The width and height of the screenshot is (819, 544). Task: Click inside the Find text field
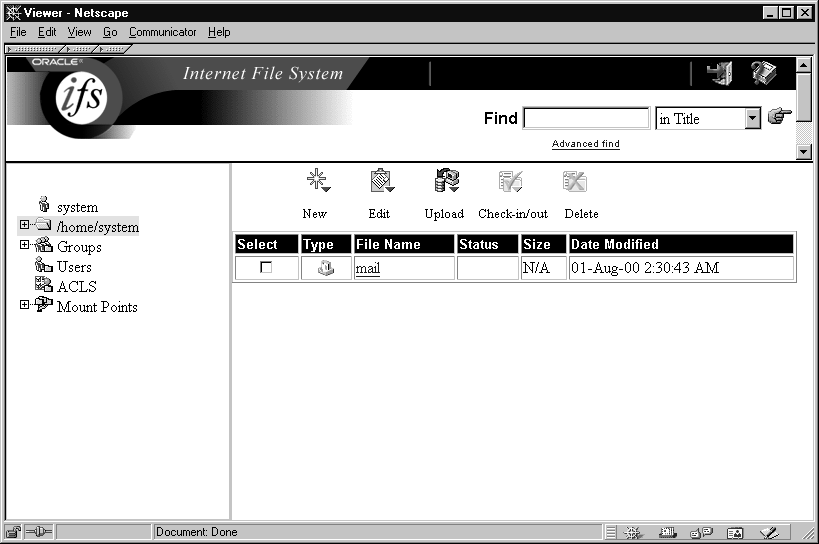[586, 118]
